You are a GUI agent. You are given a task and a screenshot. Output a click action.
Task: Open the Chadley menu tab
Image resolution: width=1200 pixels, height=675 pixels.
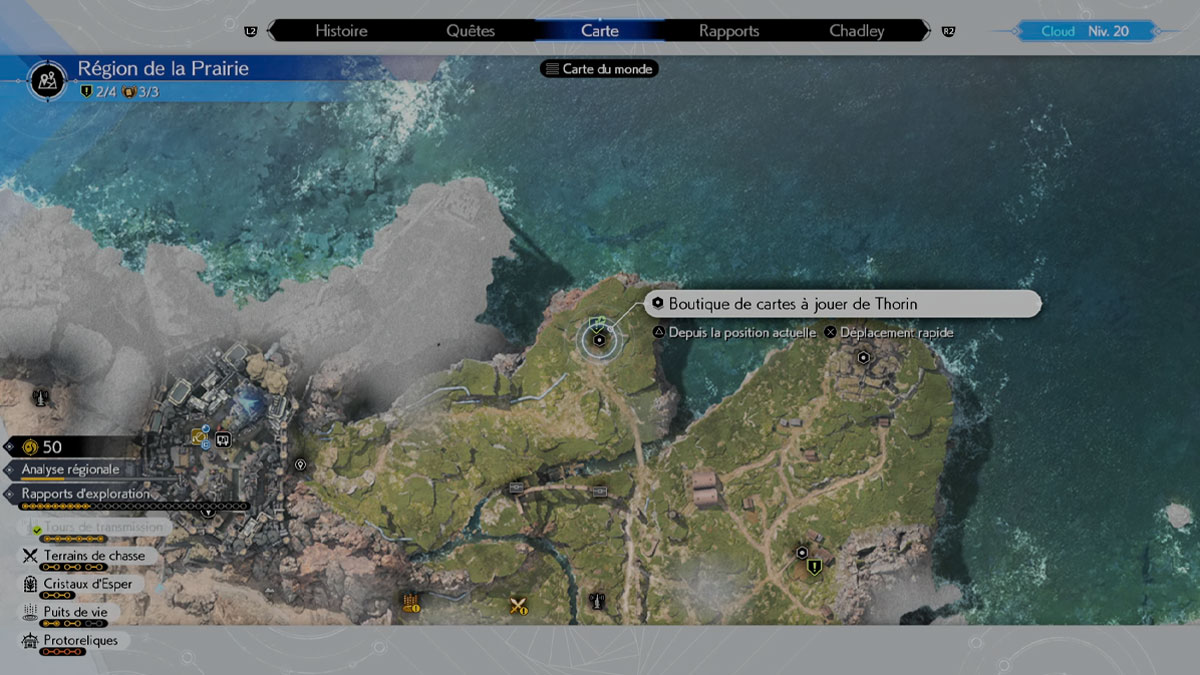click(856, 30)
